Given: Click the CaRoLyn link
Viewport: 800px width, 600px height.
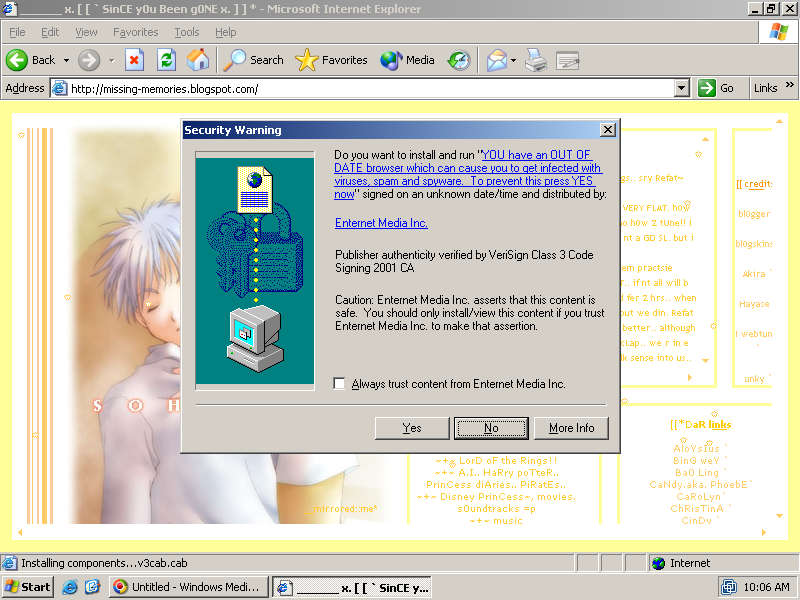Looking at the screenshot, I should click(x=698, y=497).
